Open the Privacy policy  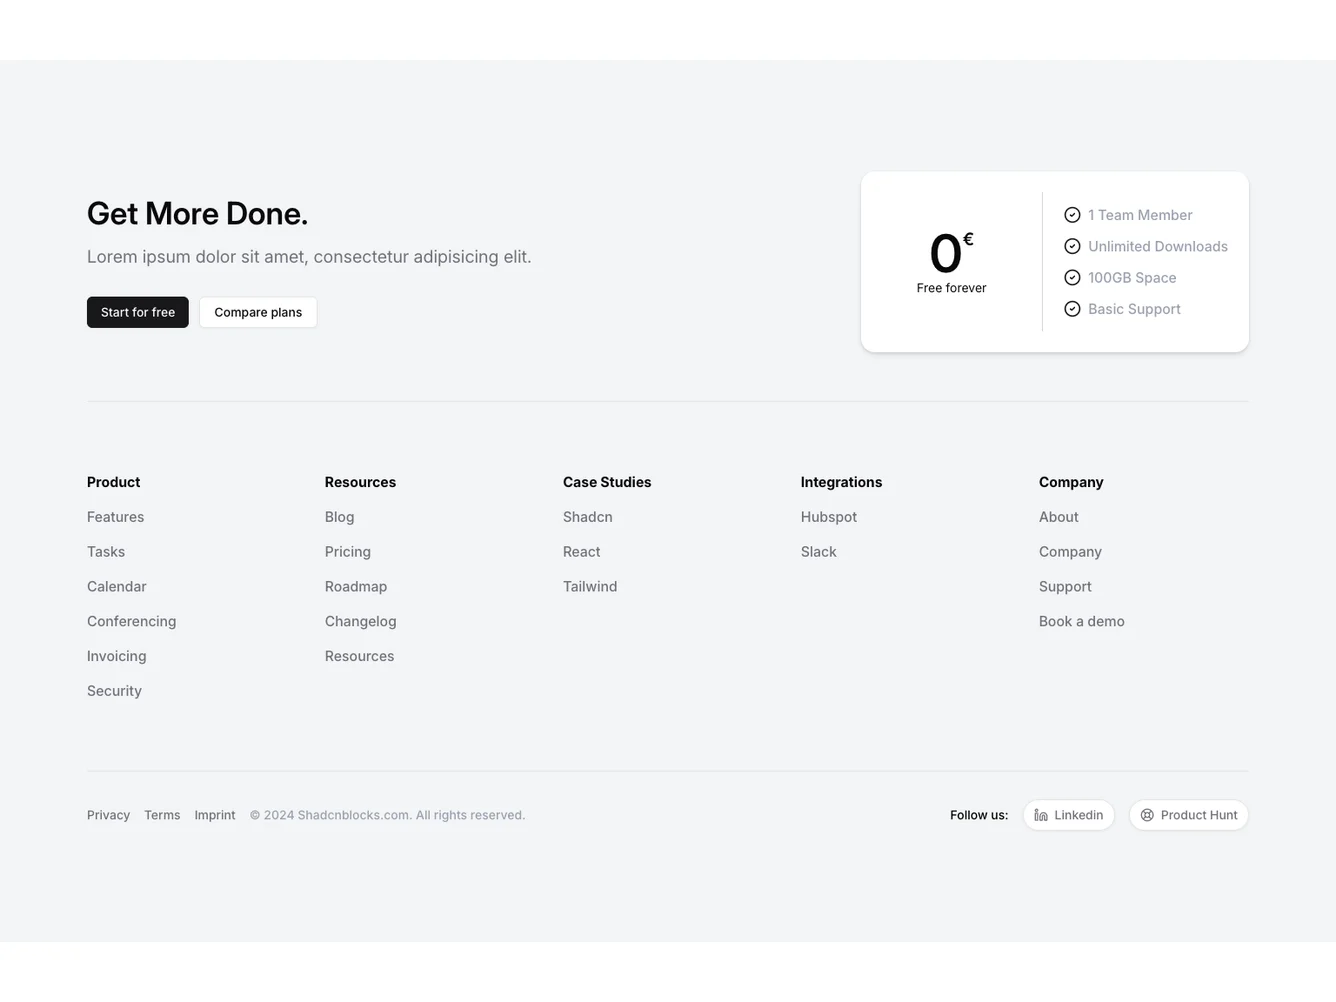[108, 815]
